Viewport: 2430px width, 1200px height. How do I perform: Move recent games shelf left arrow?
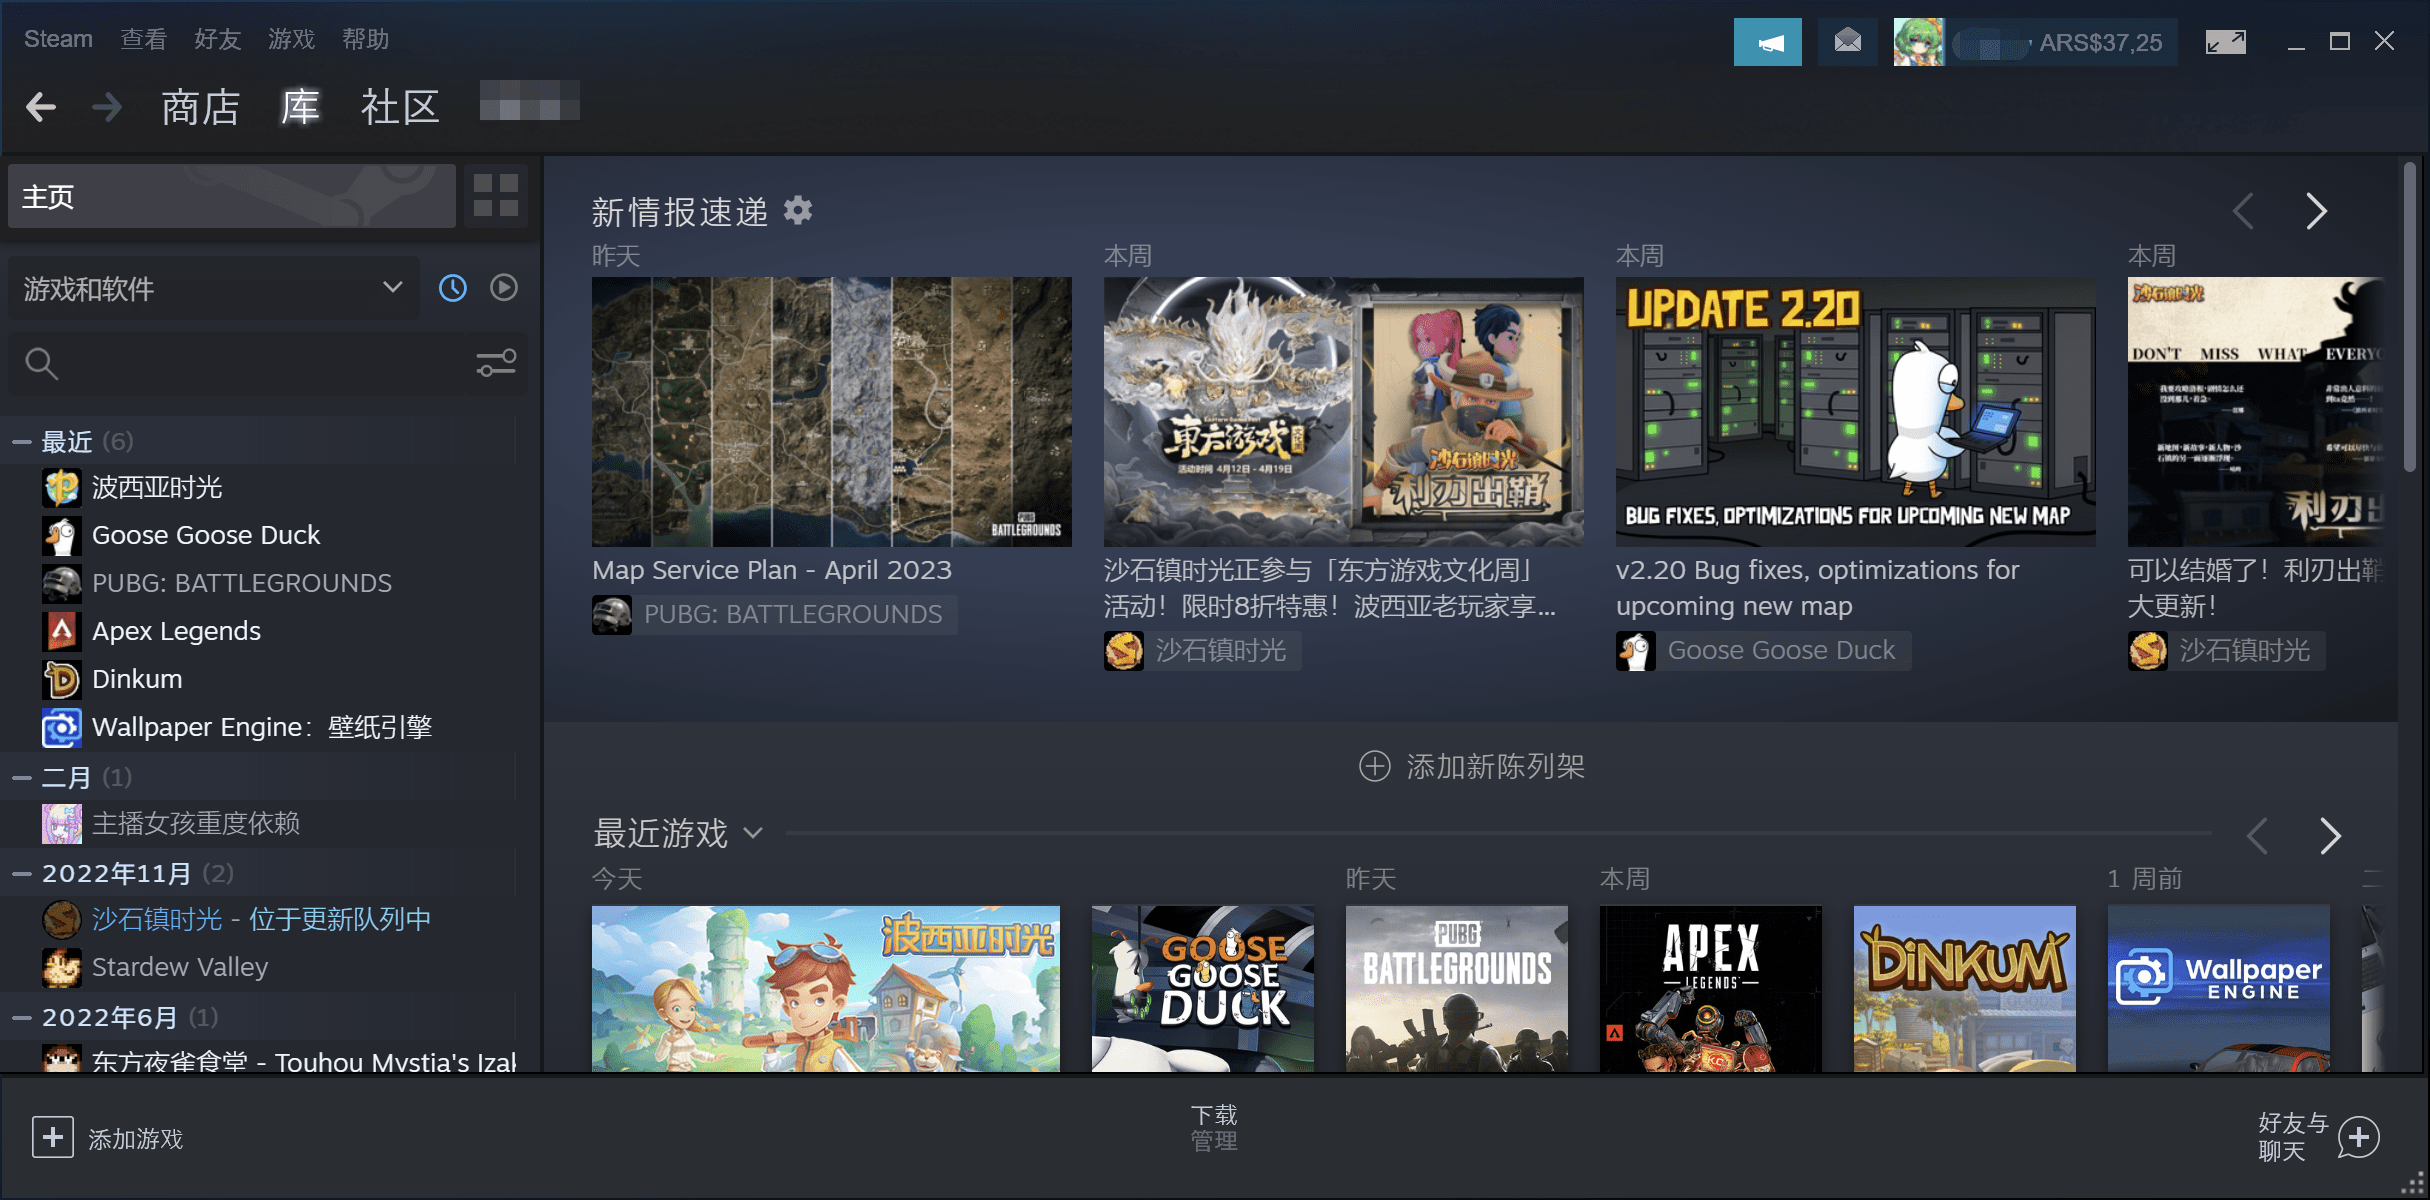[2257, 836]
